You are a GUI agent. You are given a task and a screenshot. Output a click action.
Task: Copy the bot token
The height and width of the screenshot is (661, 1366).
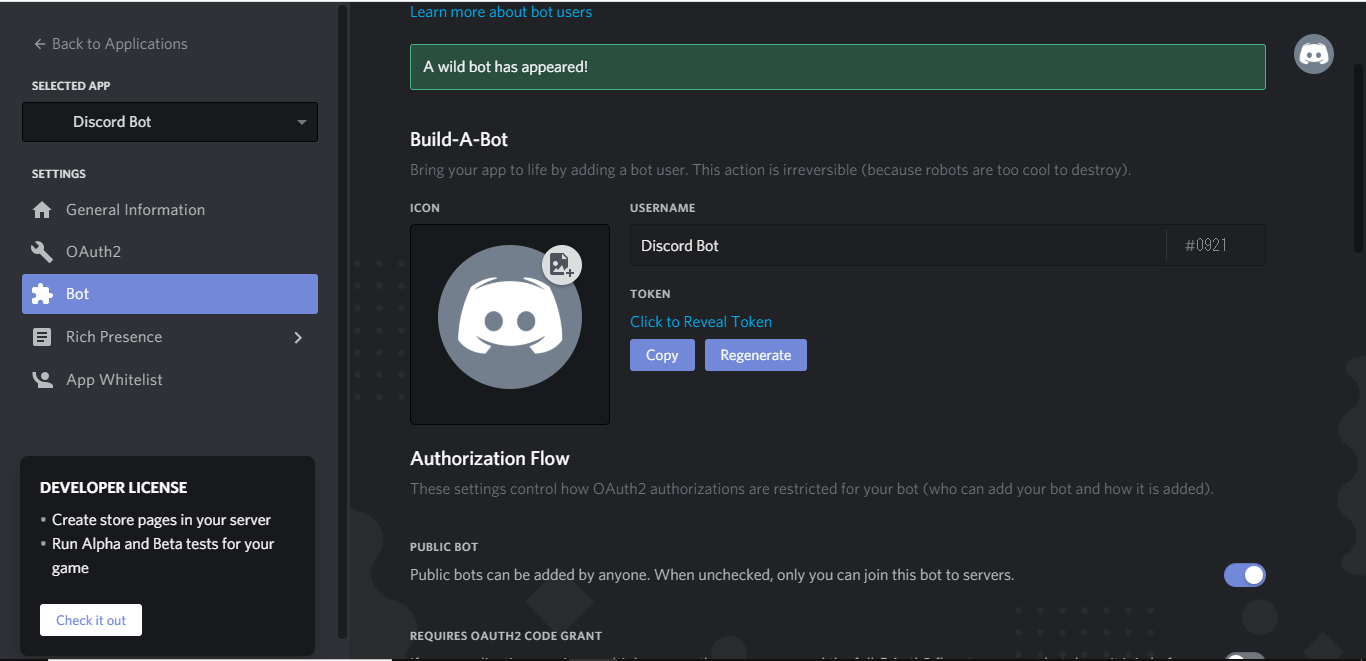pyautogui.click(x=662, y=355)
